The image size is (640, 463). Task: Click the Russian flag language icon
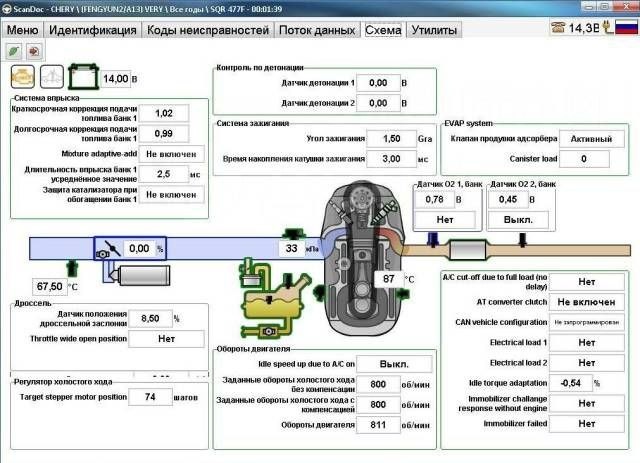click(626, 27)
